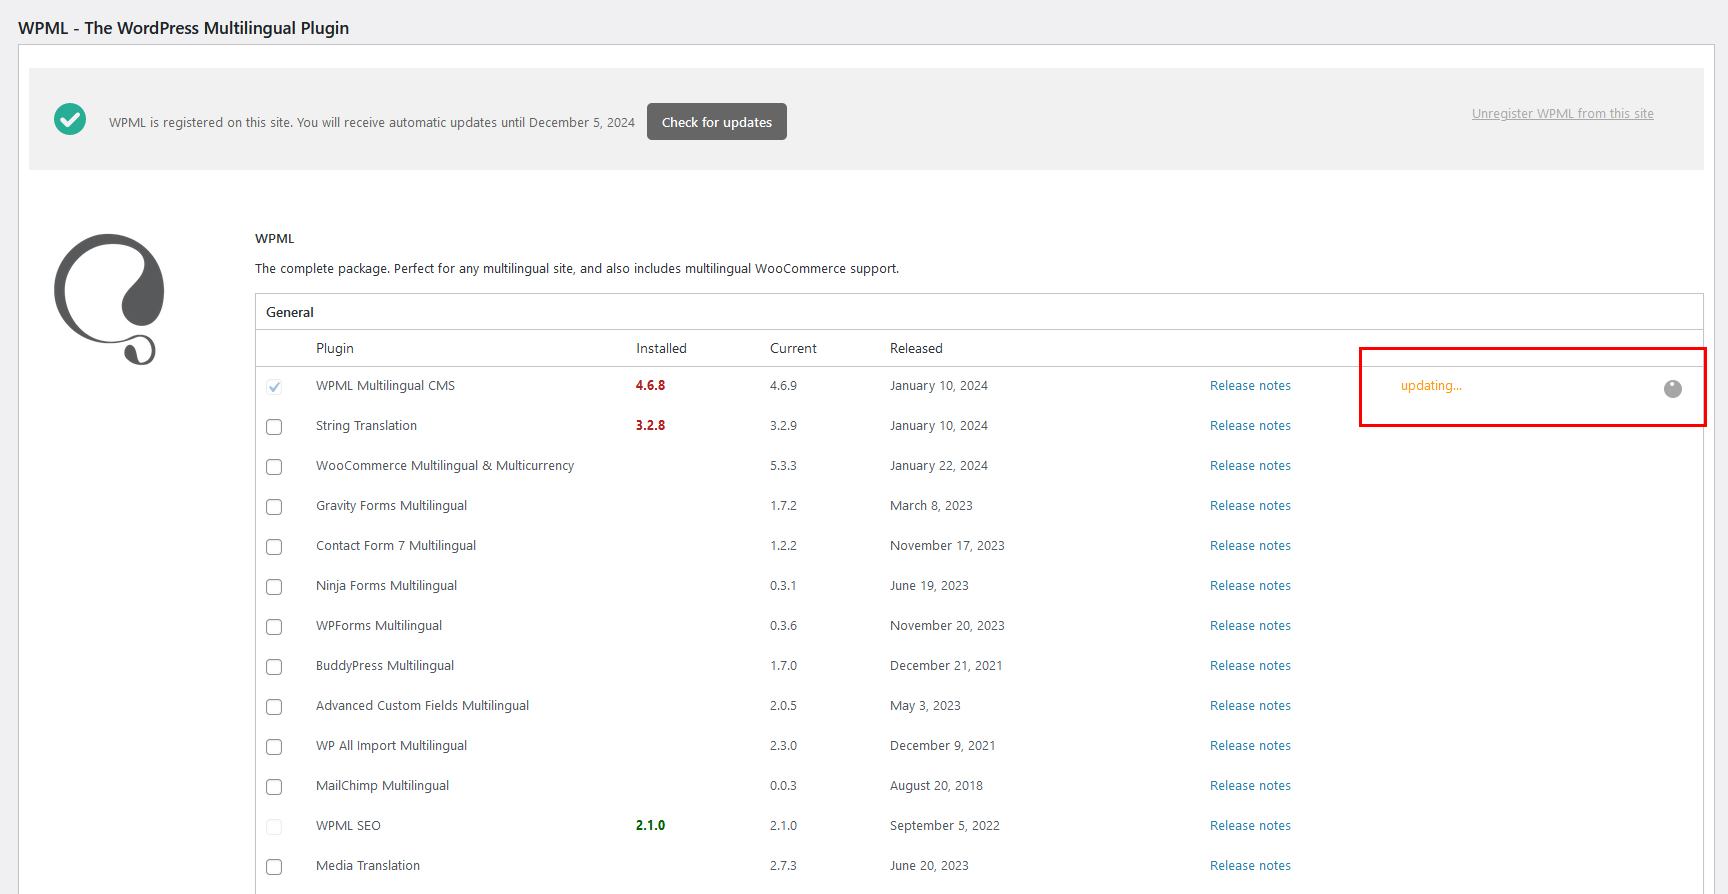Click the Current column header
The height and width of the screenshot is (894, 1728).
[793, 348]
